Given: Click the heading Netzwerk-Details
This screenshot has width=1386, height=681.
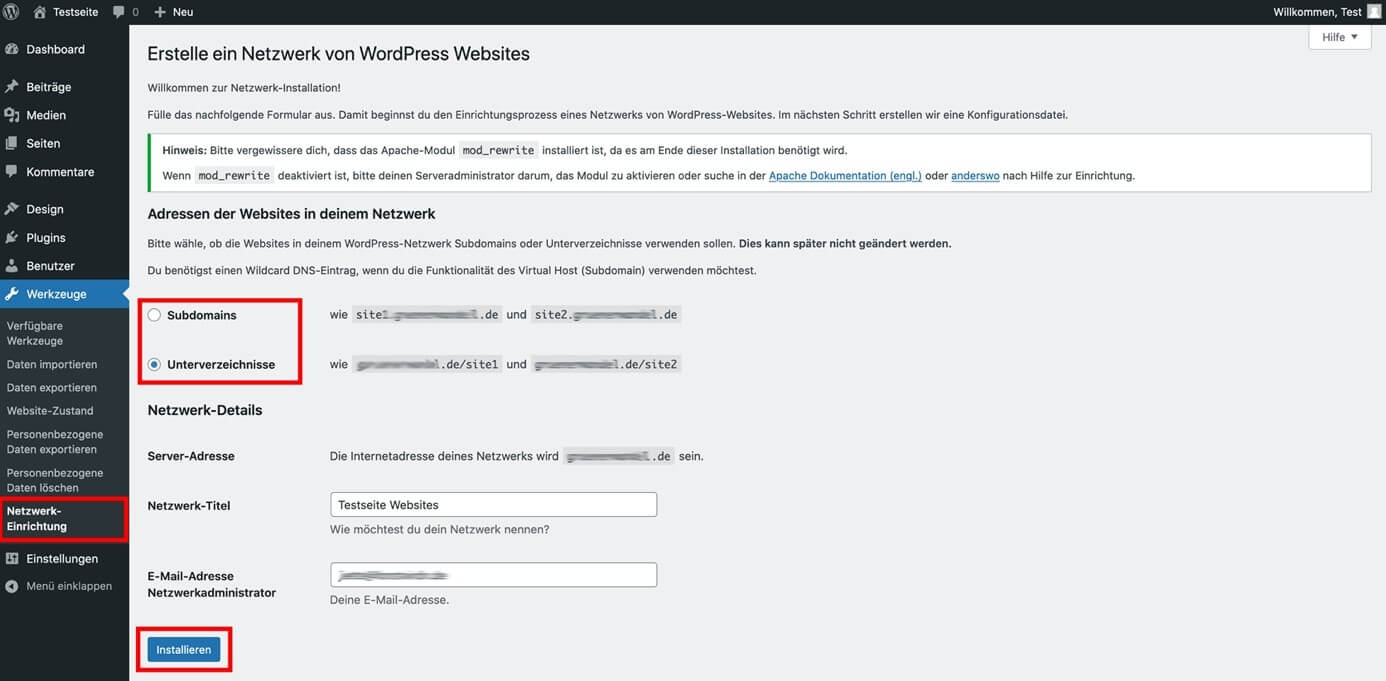Looking at the screenshot, I should coord(205,410).
